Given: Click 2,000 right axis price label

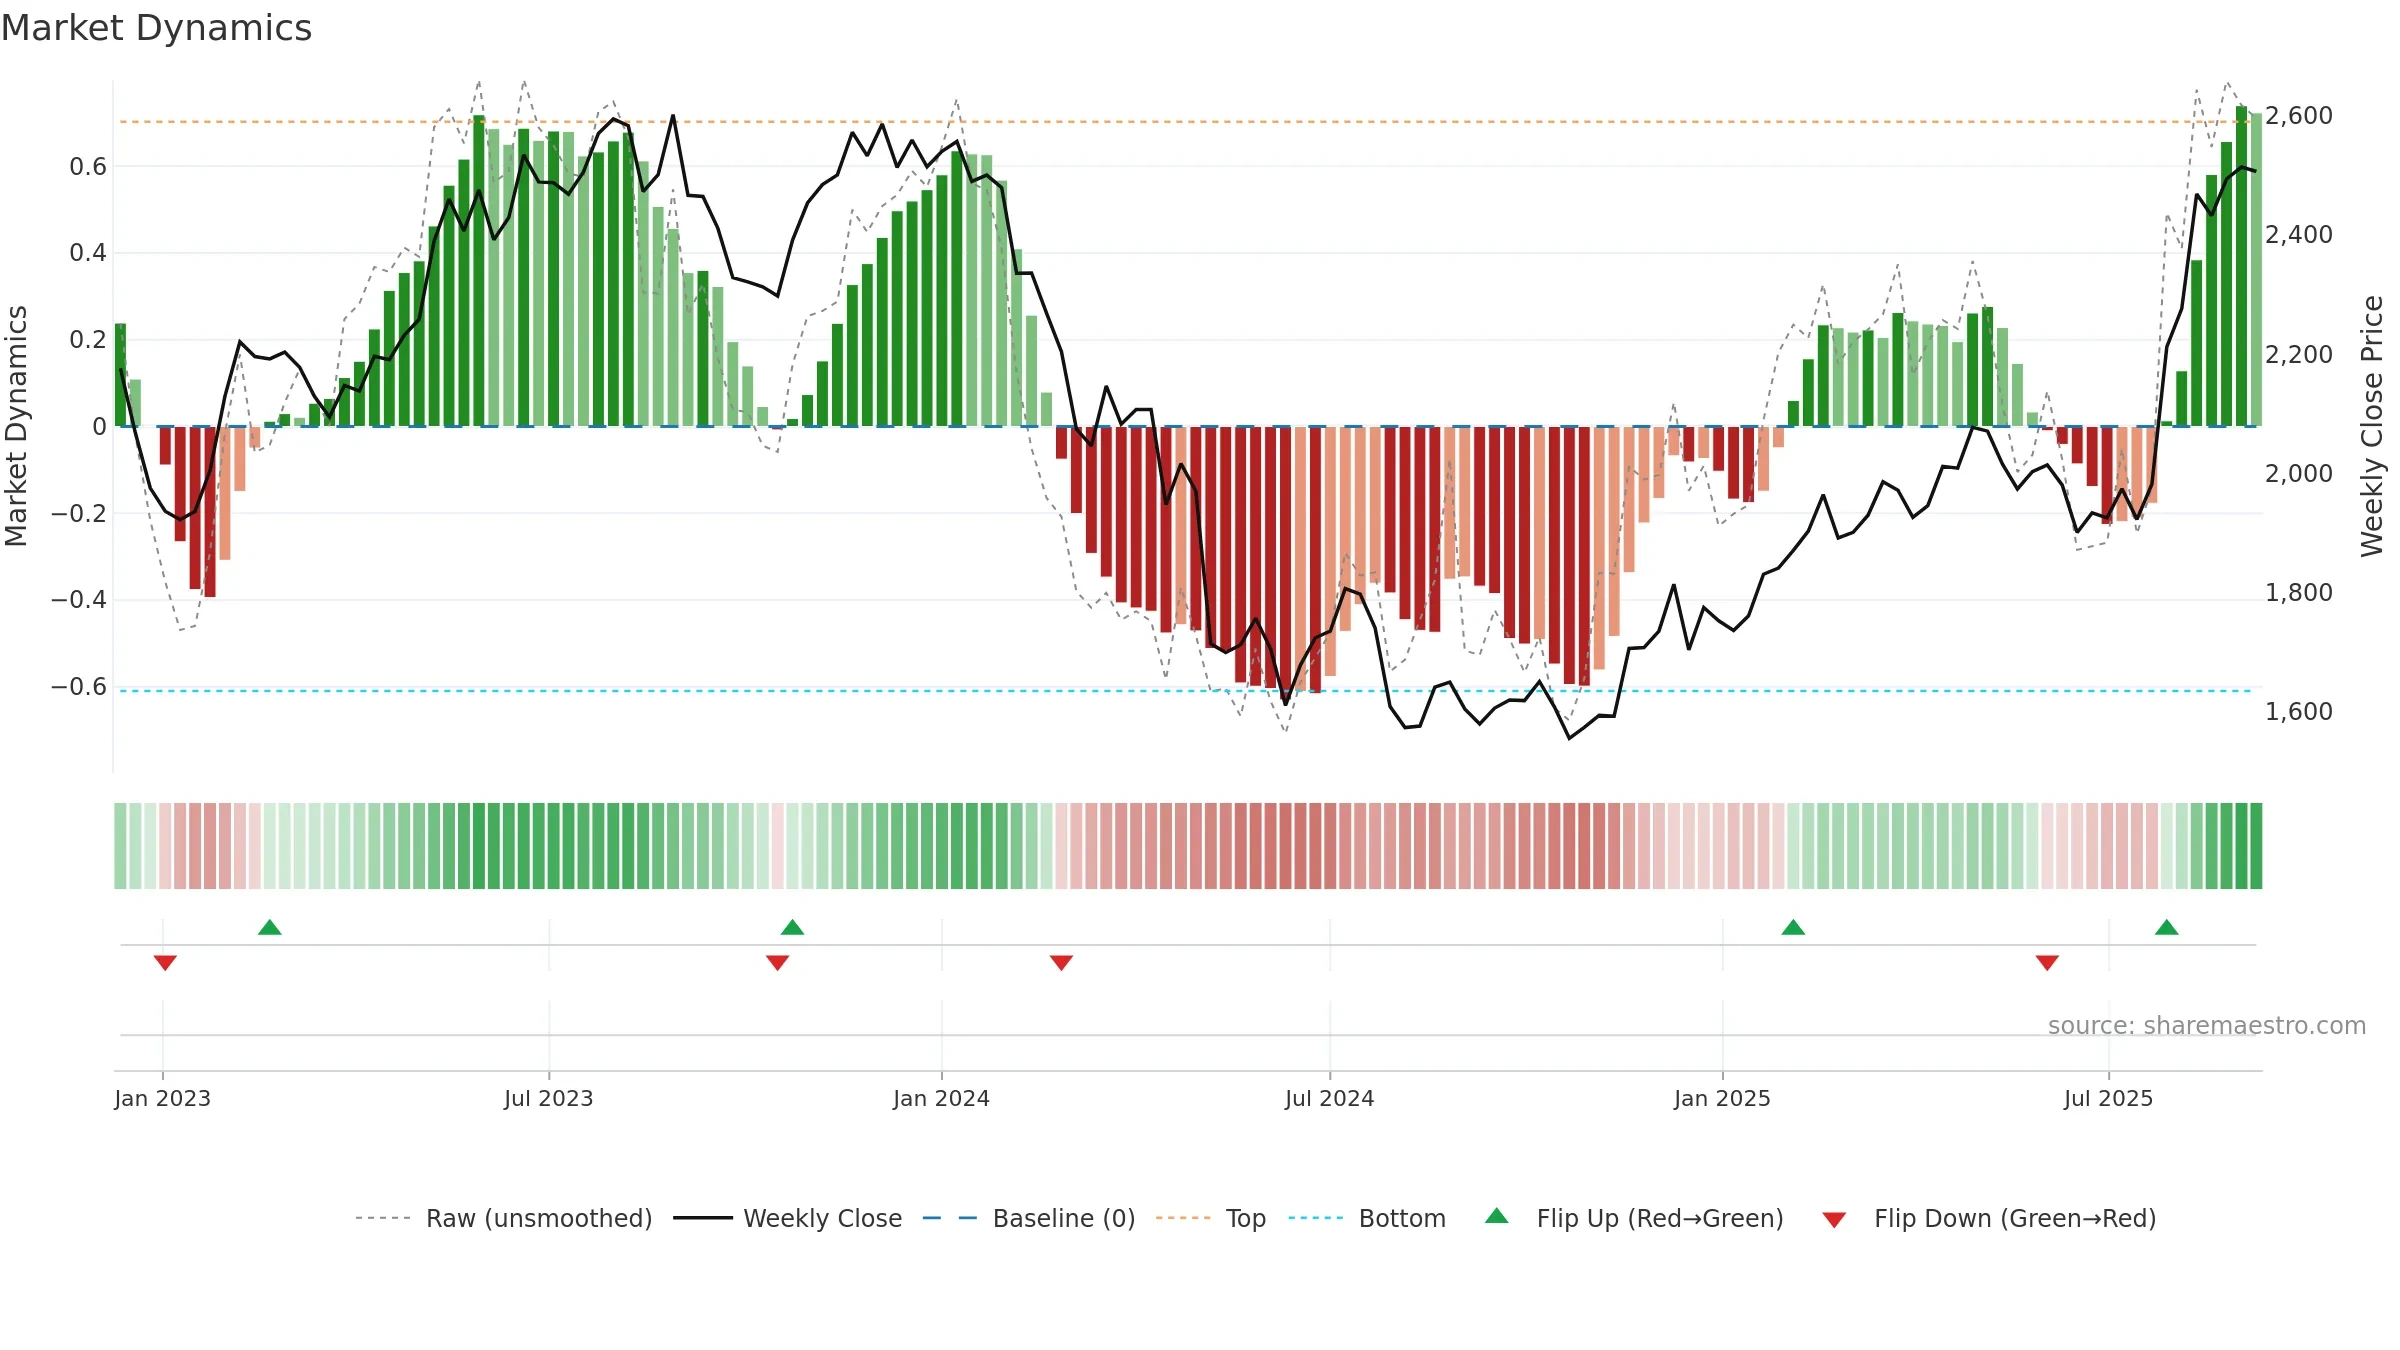Looking at the screenshot, I should [x=2299, y=473].
